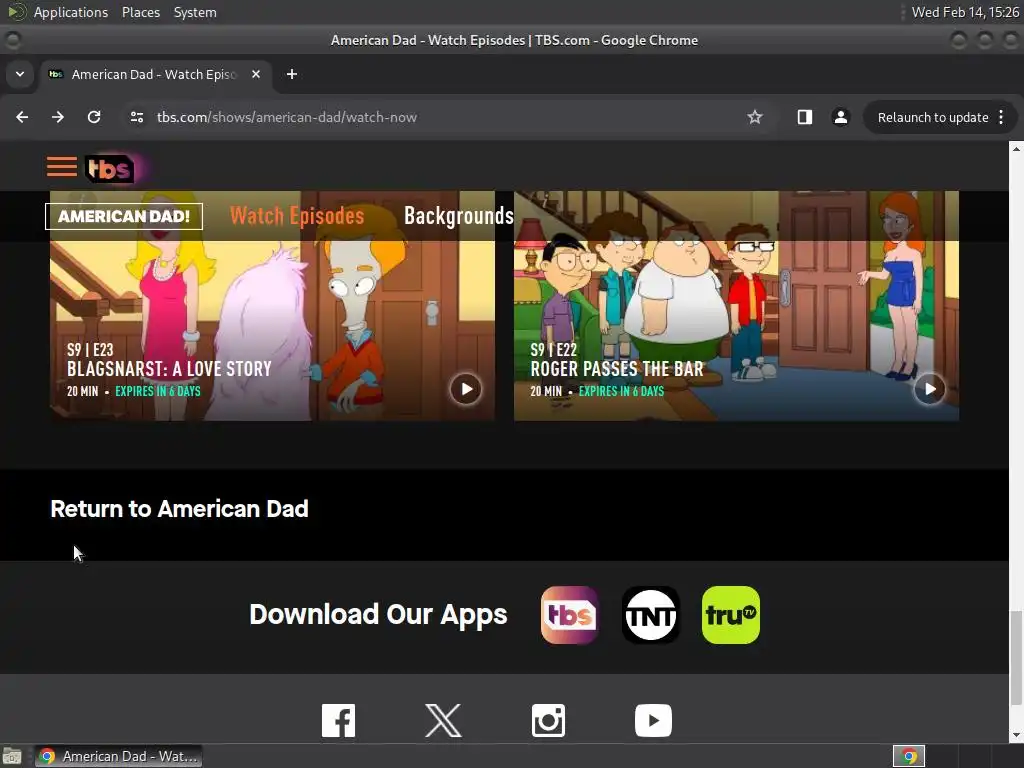Go back to the previous page

22,117
